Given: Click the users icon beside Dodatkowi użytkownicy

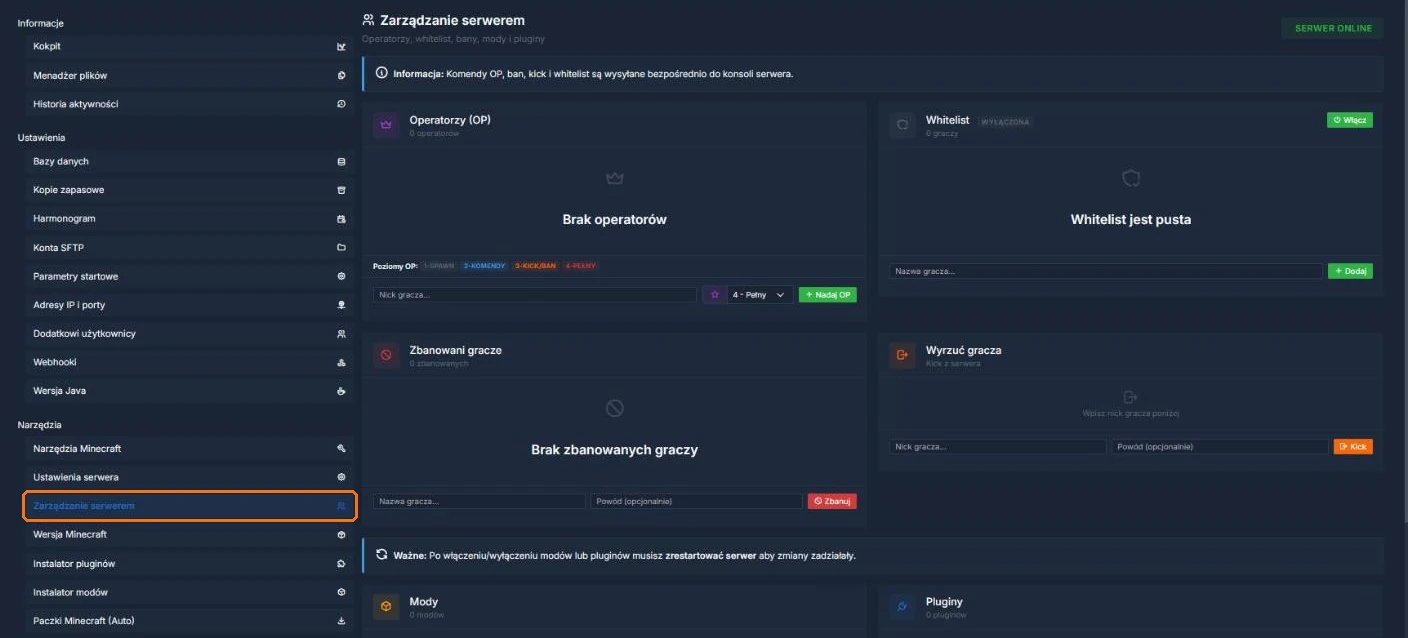Looking at the screenshot, I should point(341,333).
